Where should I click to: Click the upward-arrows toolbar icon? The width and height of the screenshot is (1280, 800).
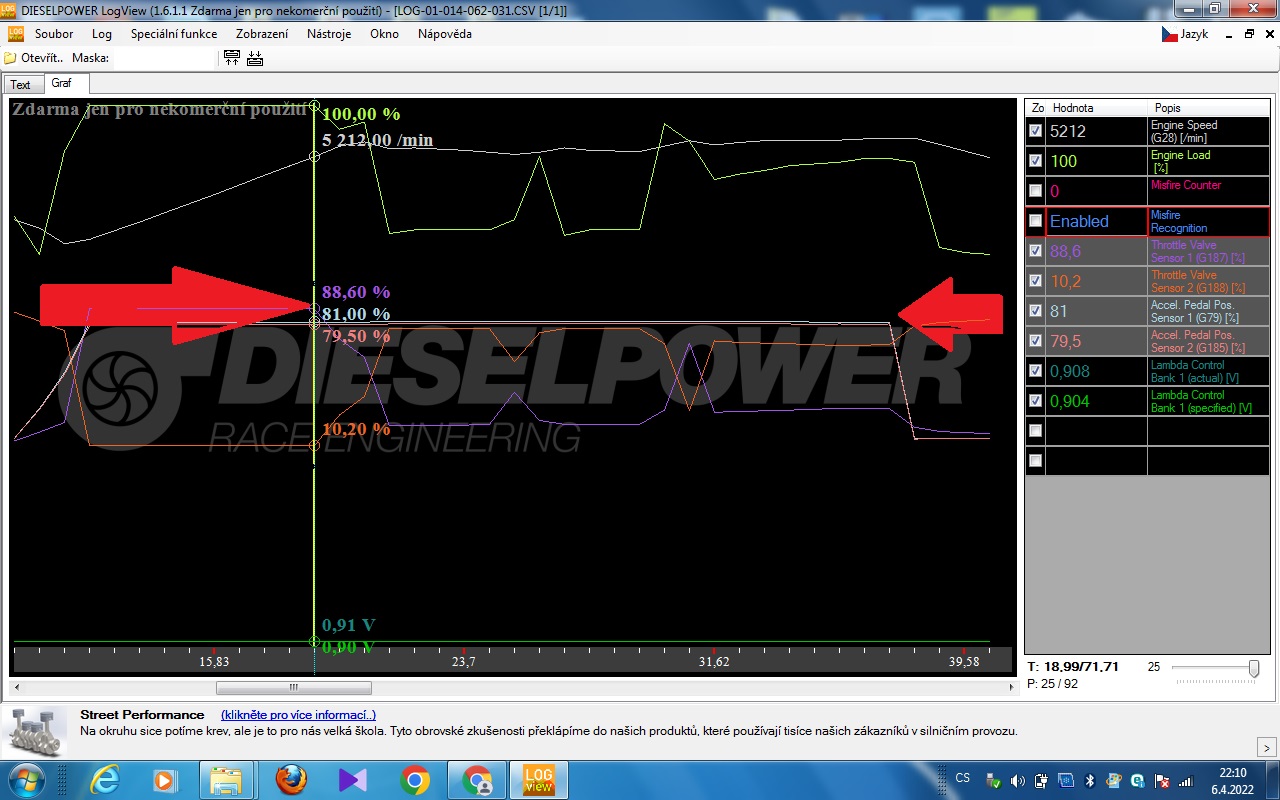coord(232,58)
